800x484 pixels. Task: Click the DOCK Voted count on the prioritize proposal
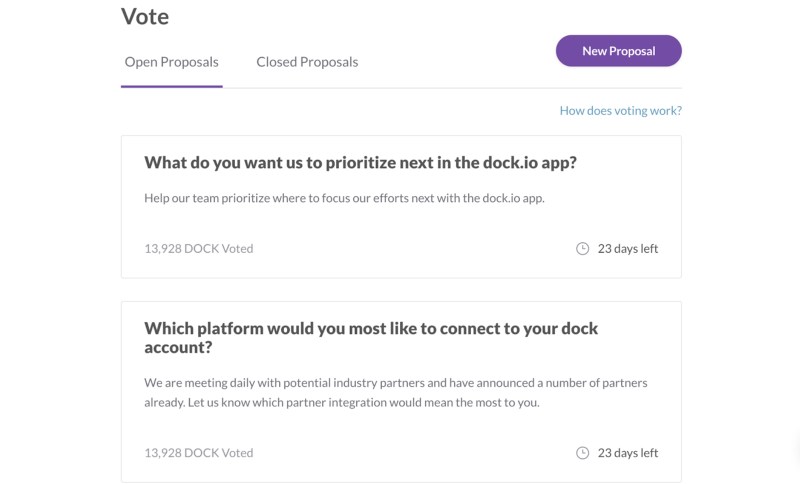pos(198,248)
